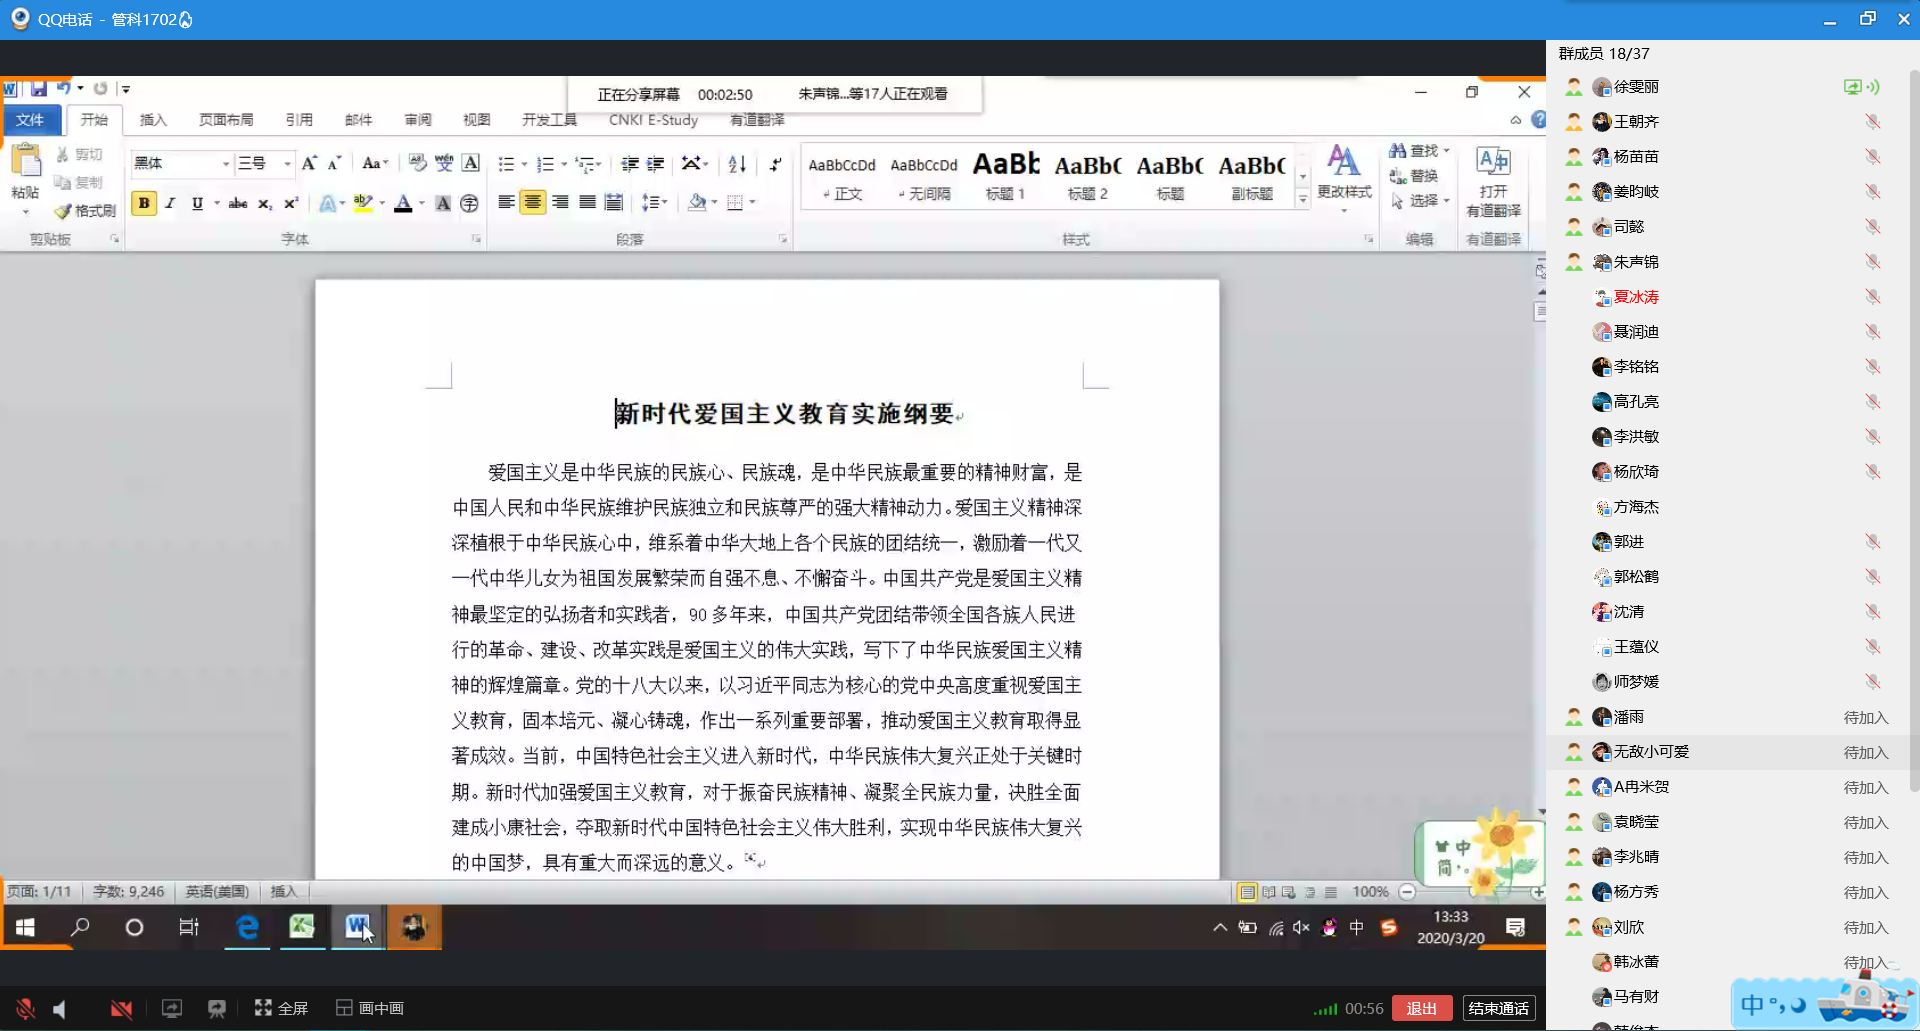Click the sort icon in paragraph group

coord(737,164)
